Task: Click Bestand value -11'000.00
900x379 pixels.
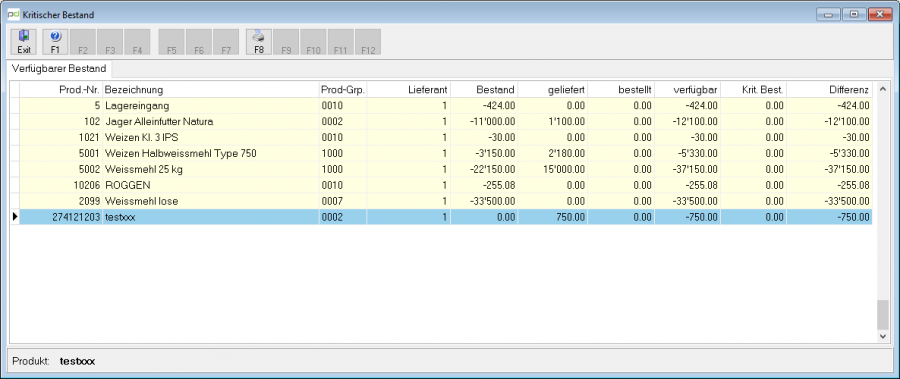Action: [x=493, y=122]
